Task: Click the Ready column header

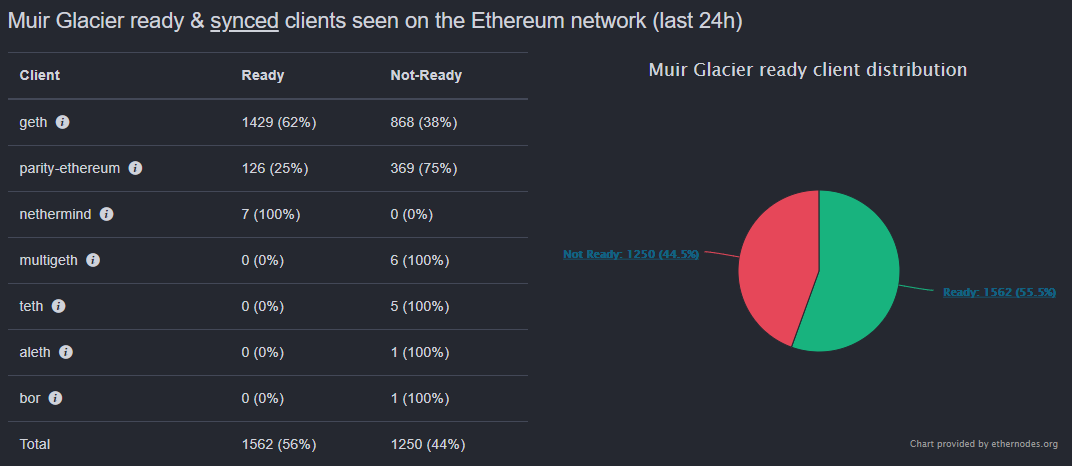Action: tap(263, 76)
